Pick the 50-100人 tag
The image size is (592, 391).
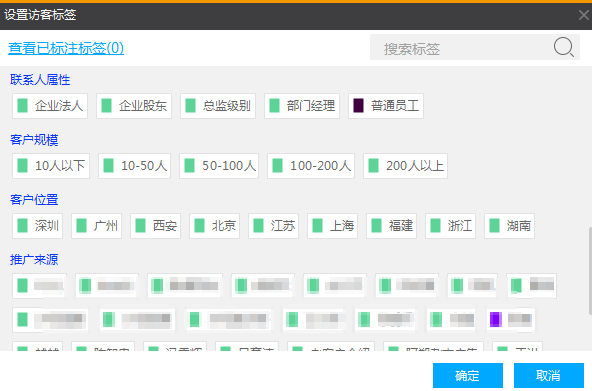point(219,166)
